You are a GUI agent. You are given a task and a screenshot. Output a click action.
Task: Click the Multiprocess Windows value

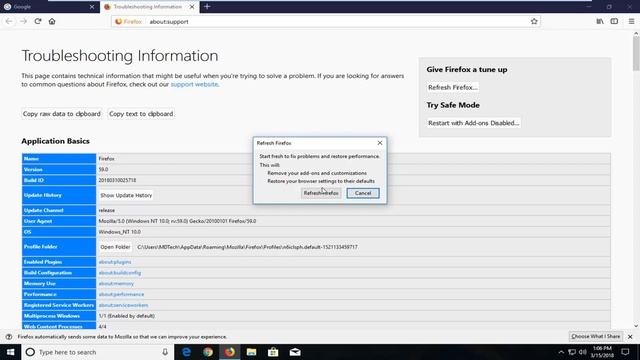coord(127,316)
